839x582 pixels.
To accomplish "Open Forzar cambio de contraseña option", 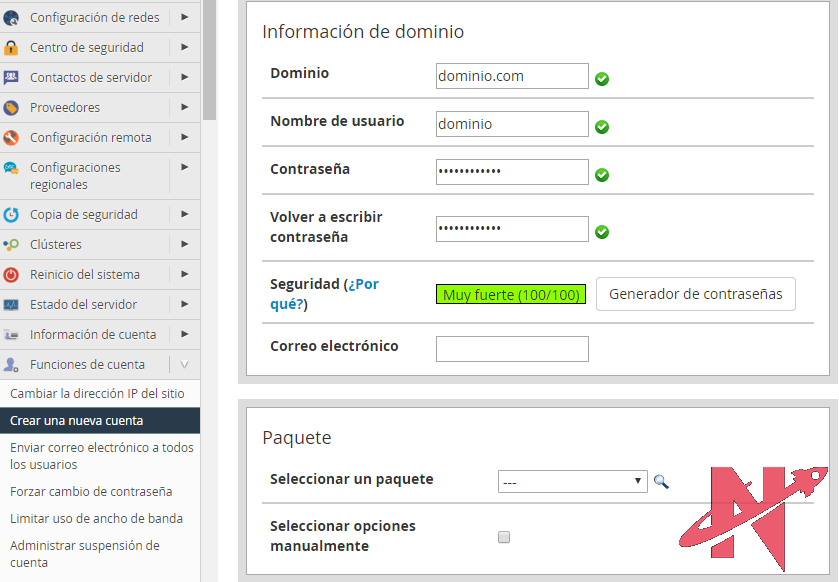I will pyautogui.click(x=91, y=492).
